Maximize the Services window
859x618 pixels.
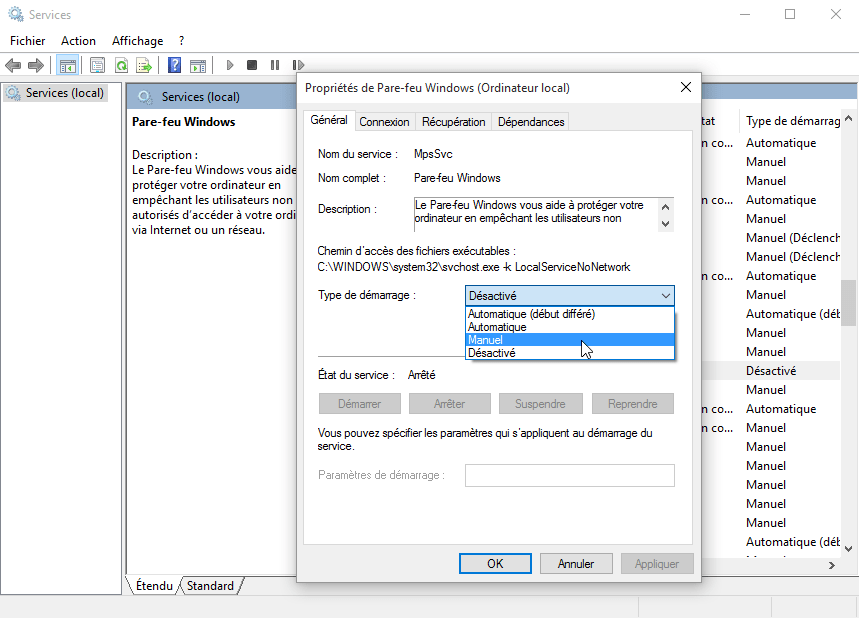[x=790, y=14]
